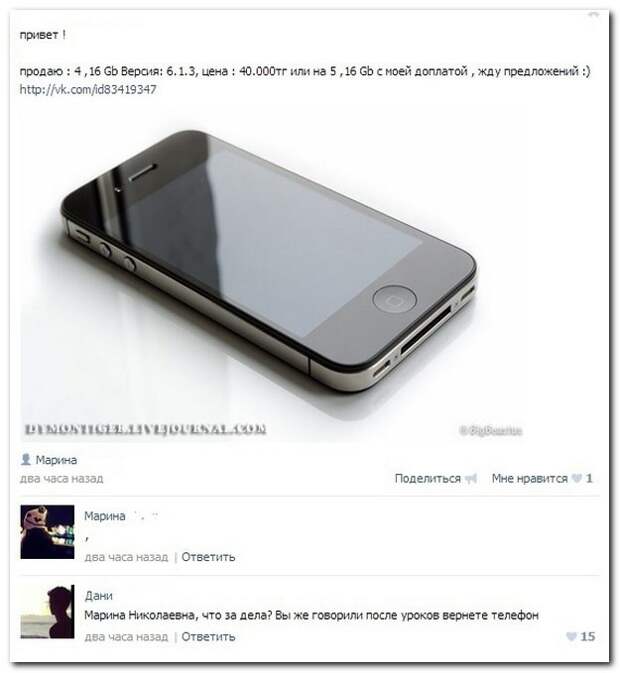The width and height of the screenshot is (620, 673).
Task: Click the post's 'два часа назад' timestamp
Action: pos(61,479)
